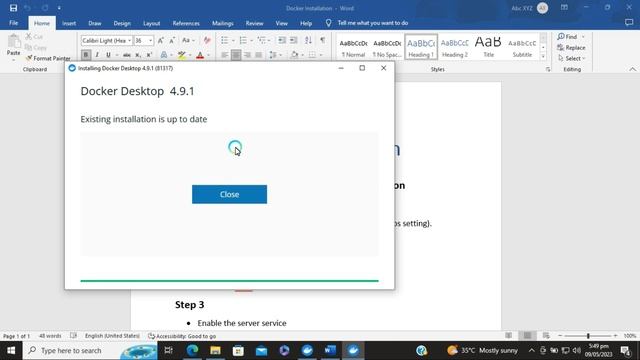Click the Shading paint bucket icon
Image resolution: width=640 pixels, height=360 pixels.
[294, 55]
